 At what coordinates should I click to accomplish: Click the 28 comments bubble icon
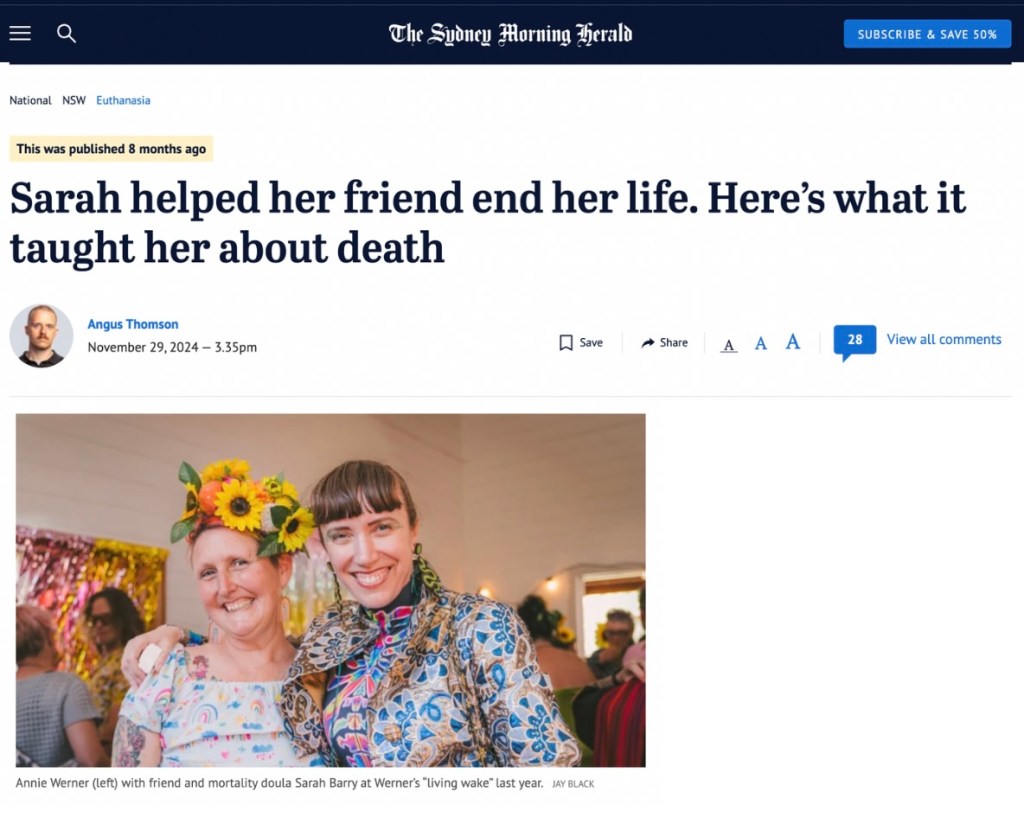[x=854, y=340]
